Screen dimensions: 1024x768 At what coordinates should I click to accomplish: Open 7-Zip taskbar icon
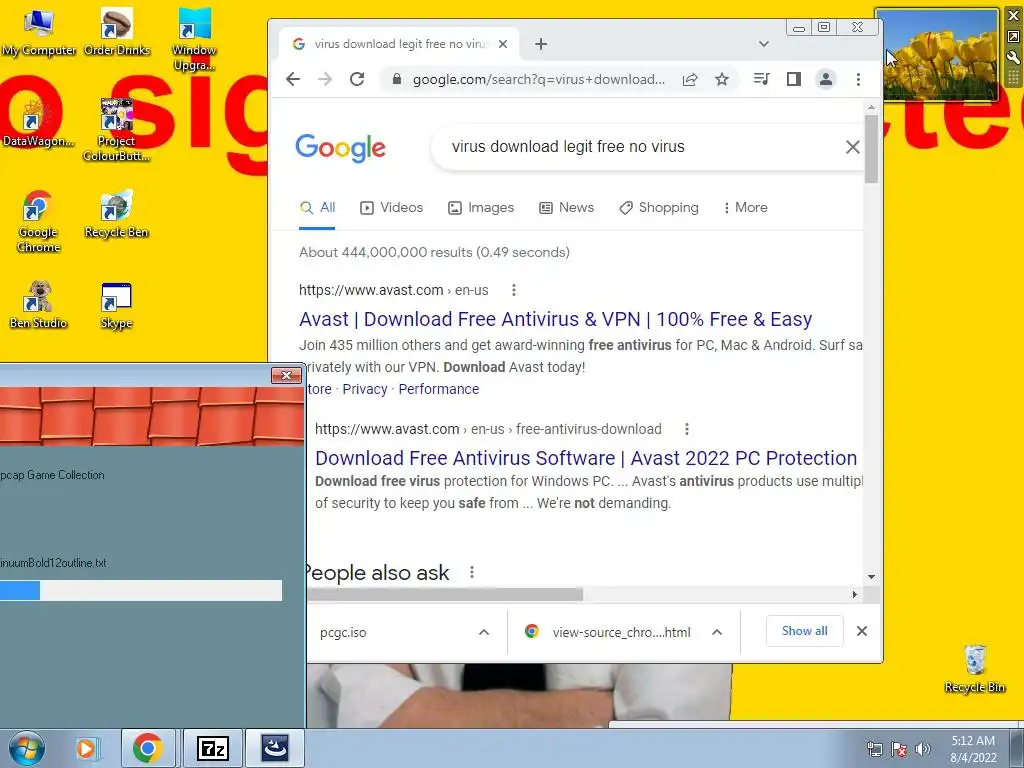[213, 748]
